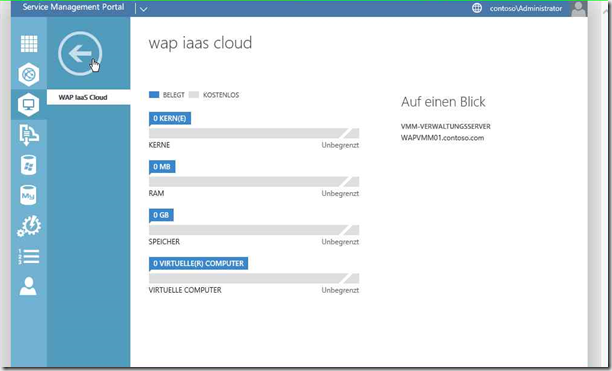Click the language globe icon in header

(477, 8)
